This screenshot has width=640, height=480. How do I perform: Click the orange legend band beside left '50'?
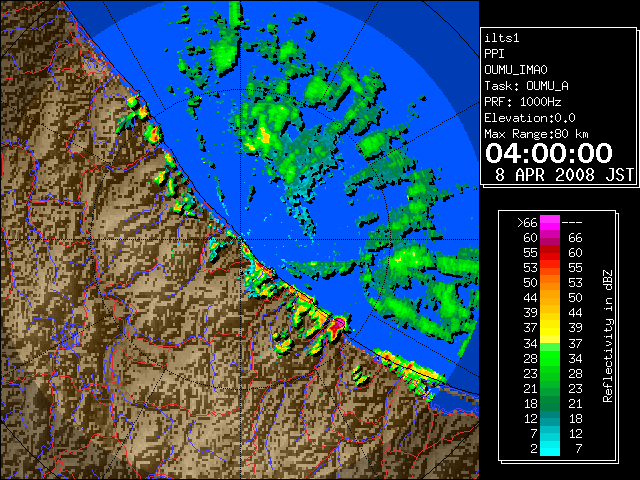[550, 283]
